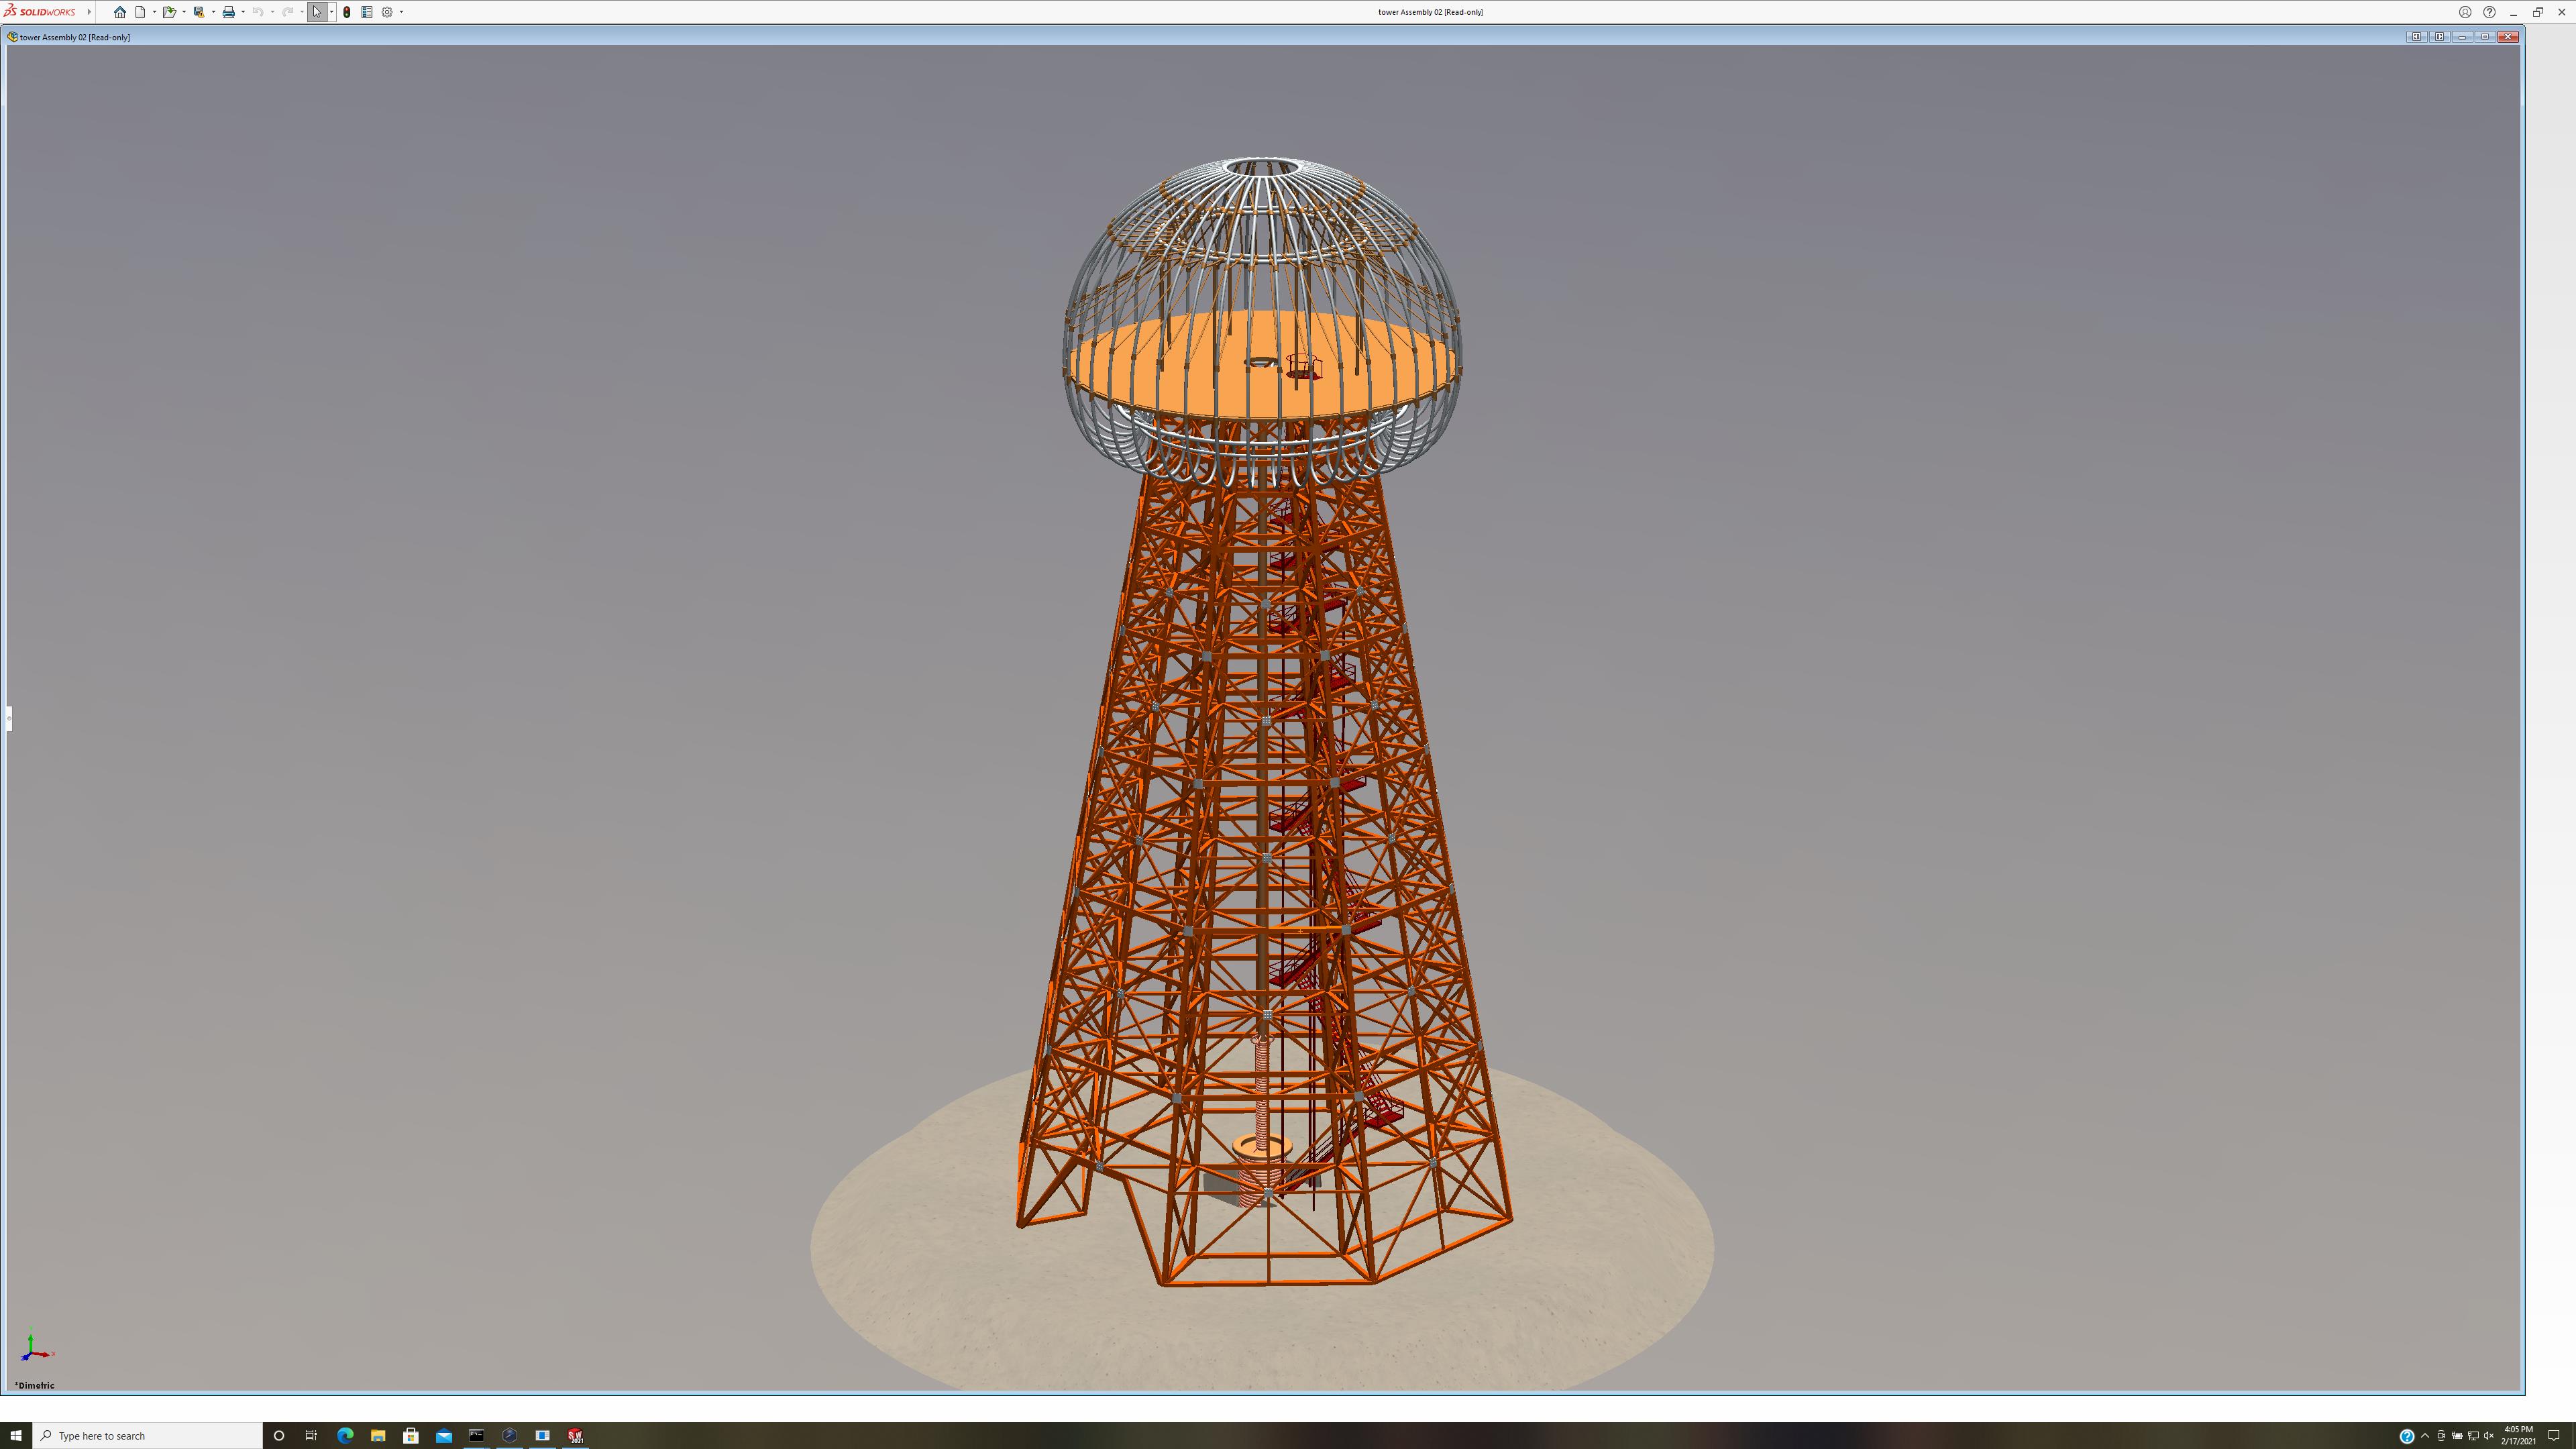Image resolution: width=2576 pixels, height=1449 pixels.
Task: Open the dropdown arrow beside Save
Action: pyautogui.click(x=213, y=12)
